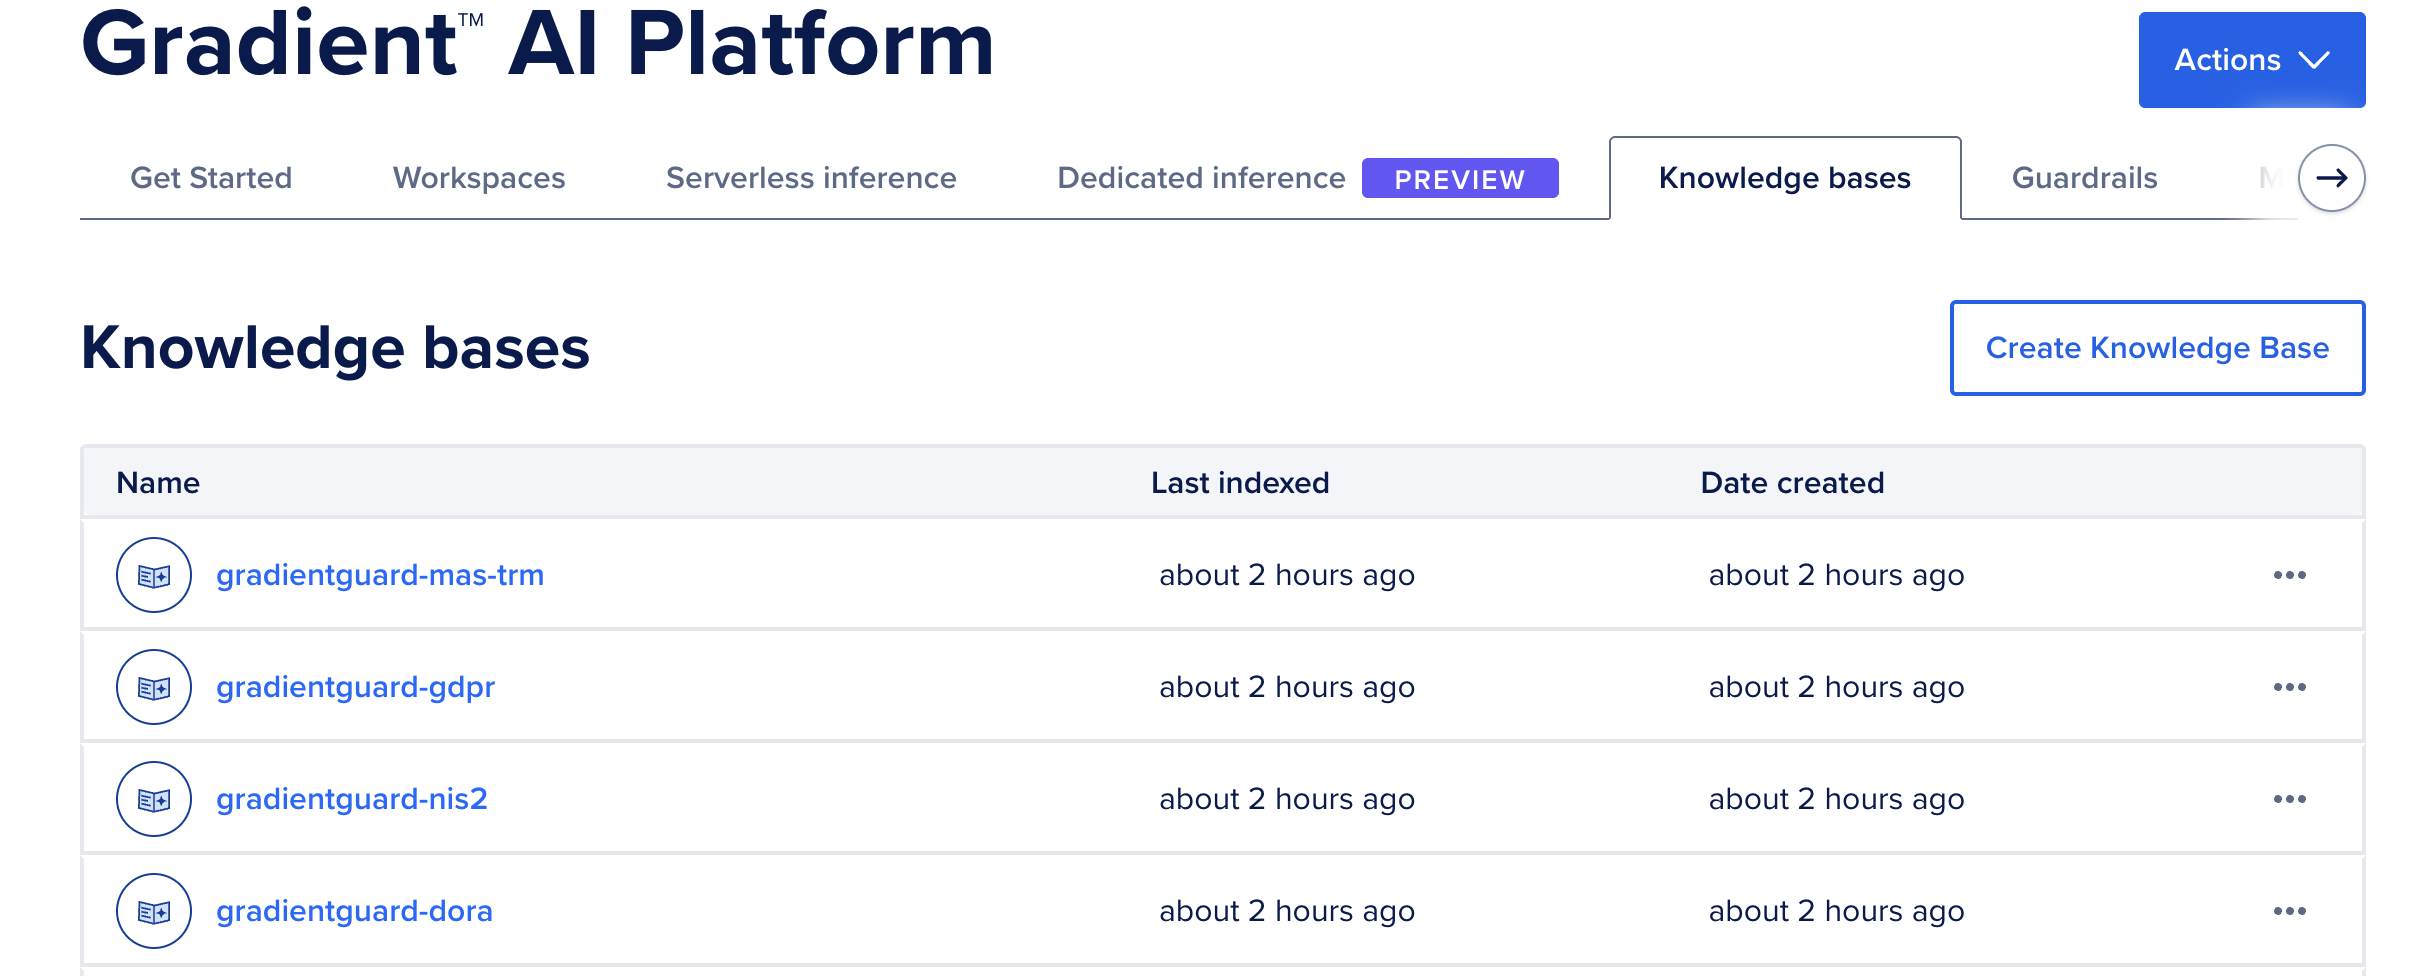
Task: Click the right arrow to show more tabs
Action: tap(2331, 178)
